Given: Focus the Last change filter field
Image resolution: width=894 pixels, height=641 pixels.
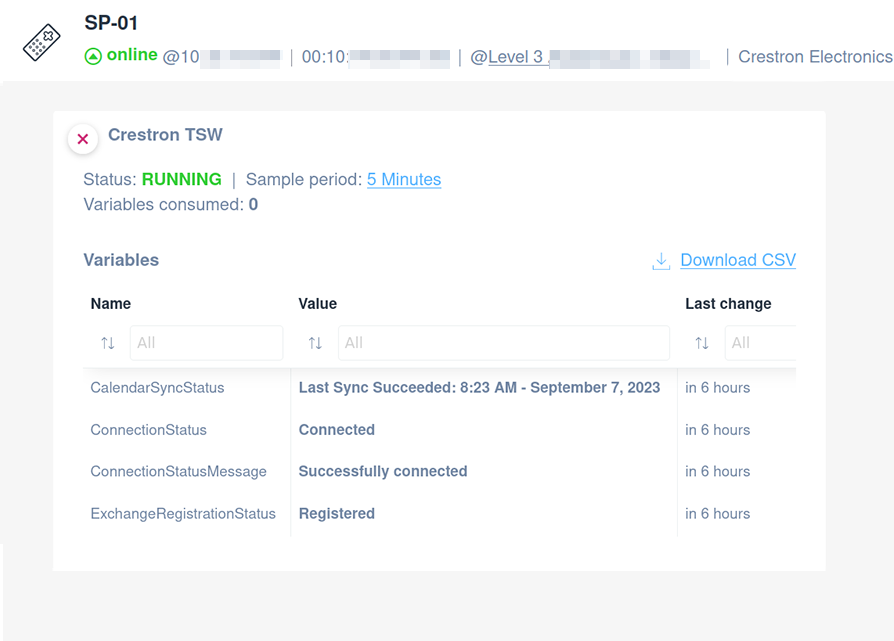Looking at the screenshot, I should point(761,343).
